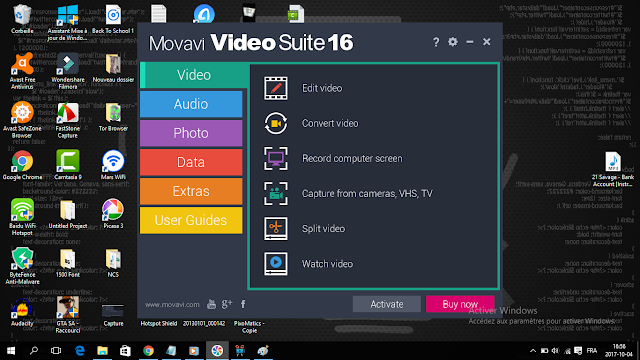The height and width of the screenshot is (360, 640).
Task: Click Record computer screen text
Action: [352, 158]
